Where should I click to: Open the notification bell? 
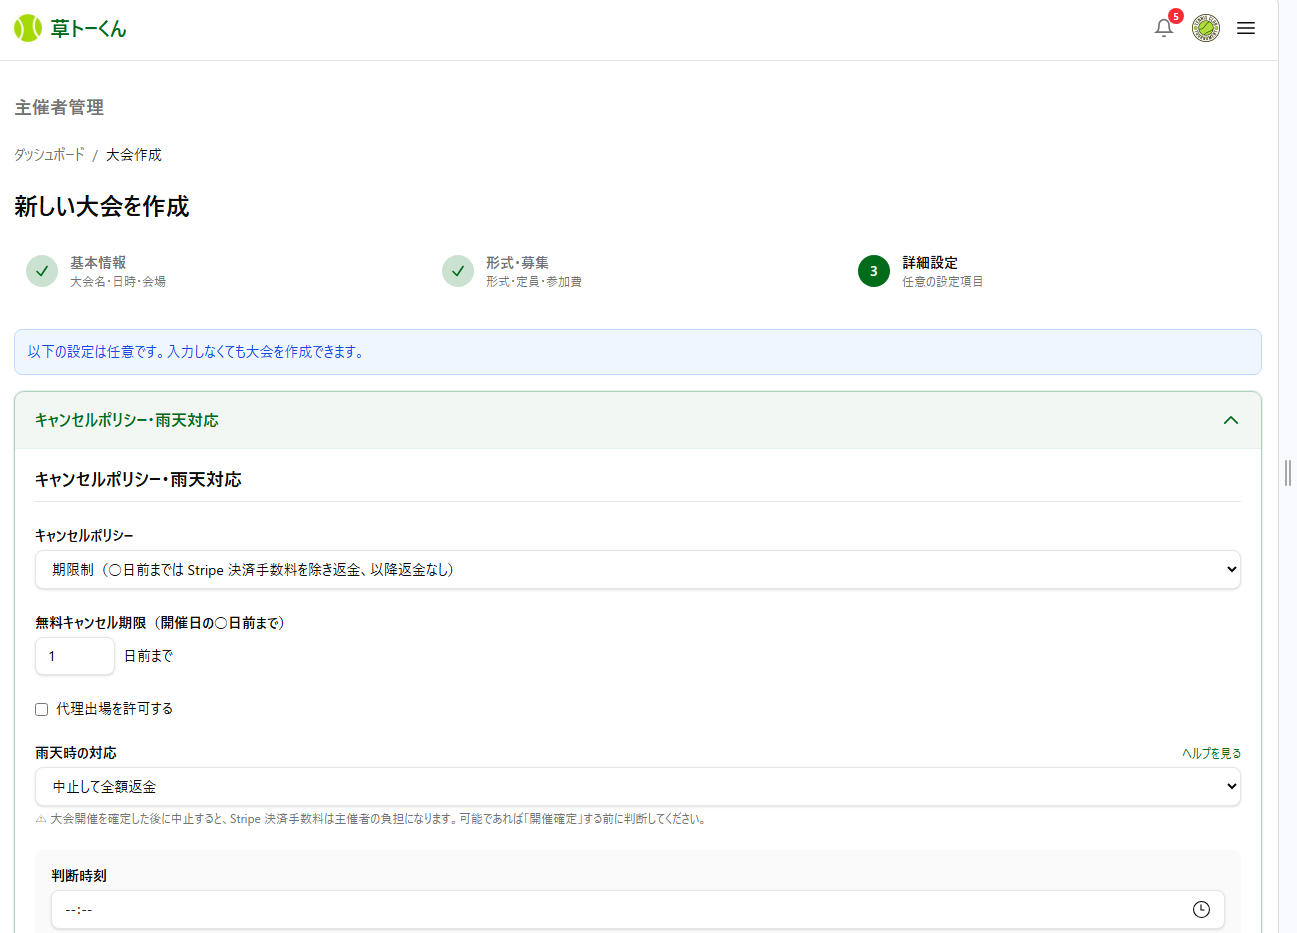(x=1163, y=28)
